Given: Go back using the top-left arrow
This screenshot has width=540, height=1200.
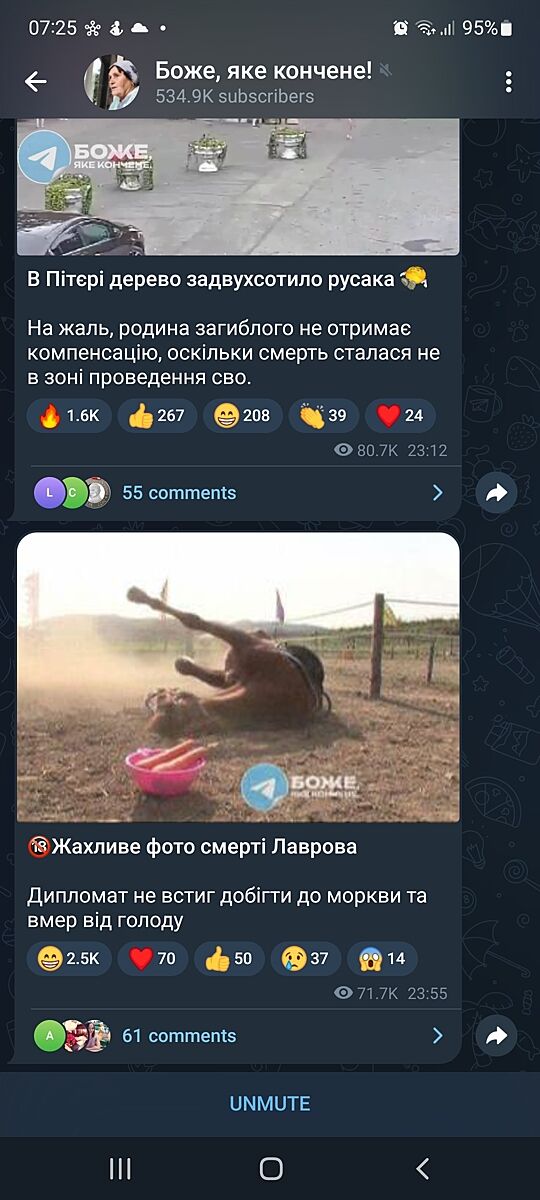Looking at the screenshot, I should (35, 82).
